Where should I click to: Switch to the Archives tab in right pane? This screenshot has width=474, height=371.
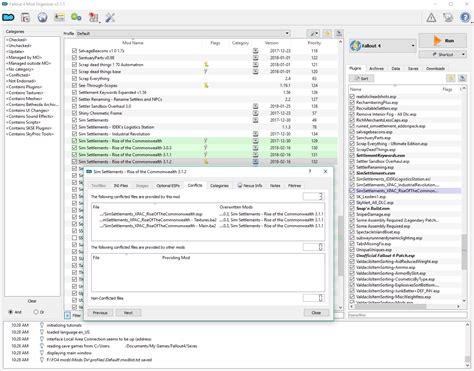coord(376,68)
